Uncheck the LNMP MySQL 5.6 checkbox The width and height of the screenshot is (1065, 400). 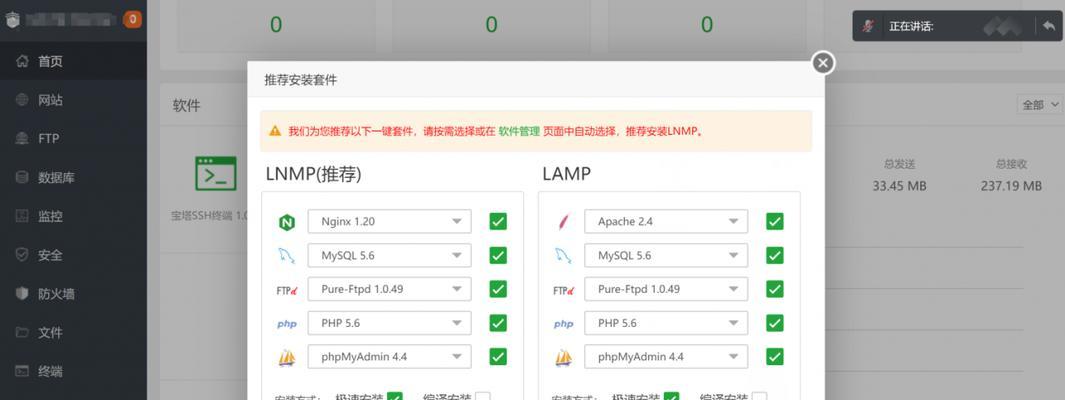pos(498,255)
